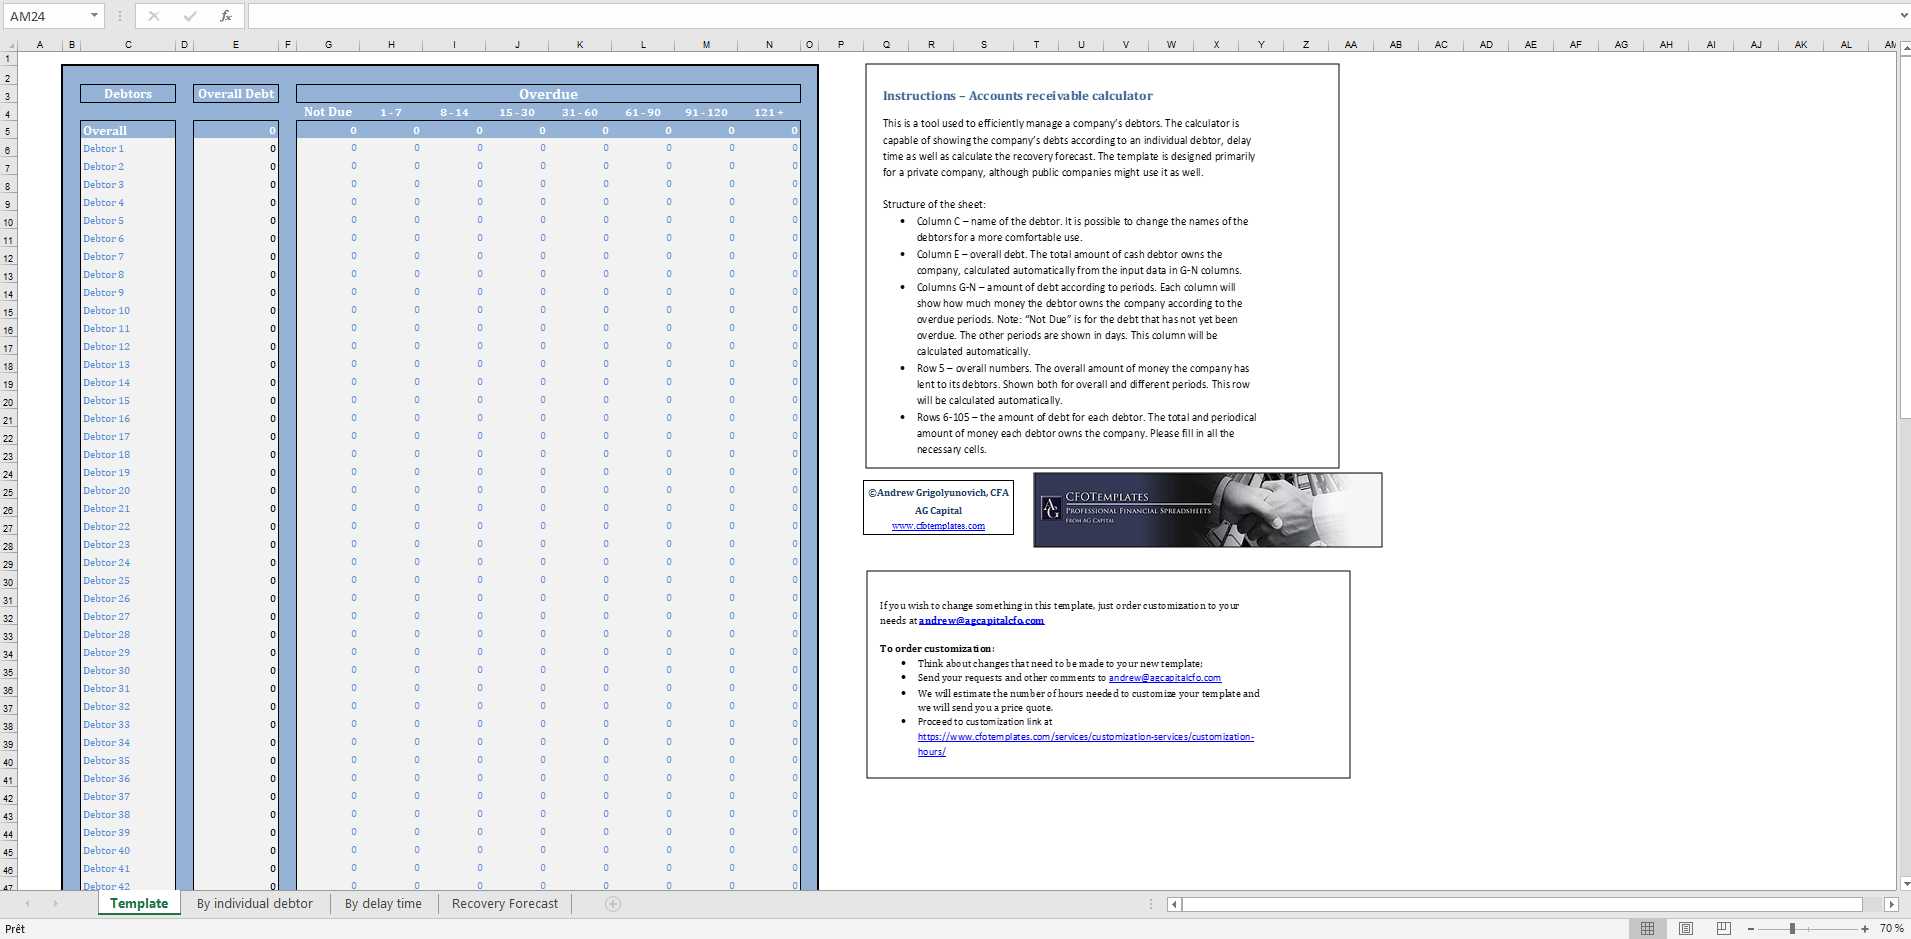Click the zoom in plus button
The image size is (1911, 939).
point(1865,929)
